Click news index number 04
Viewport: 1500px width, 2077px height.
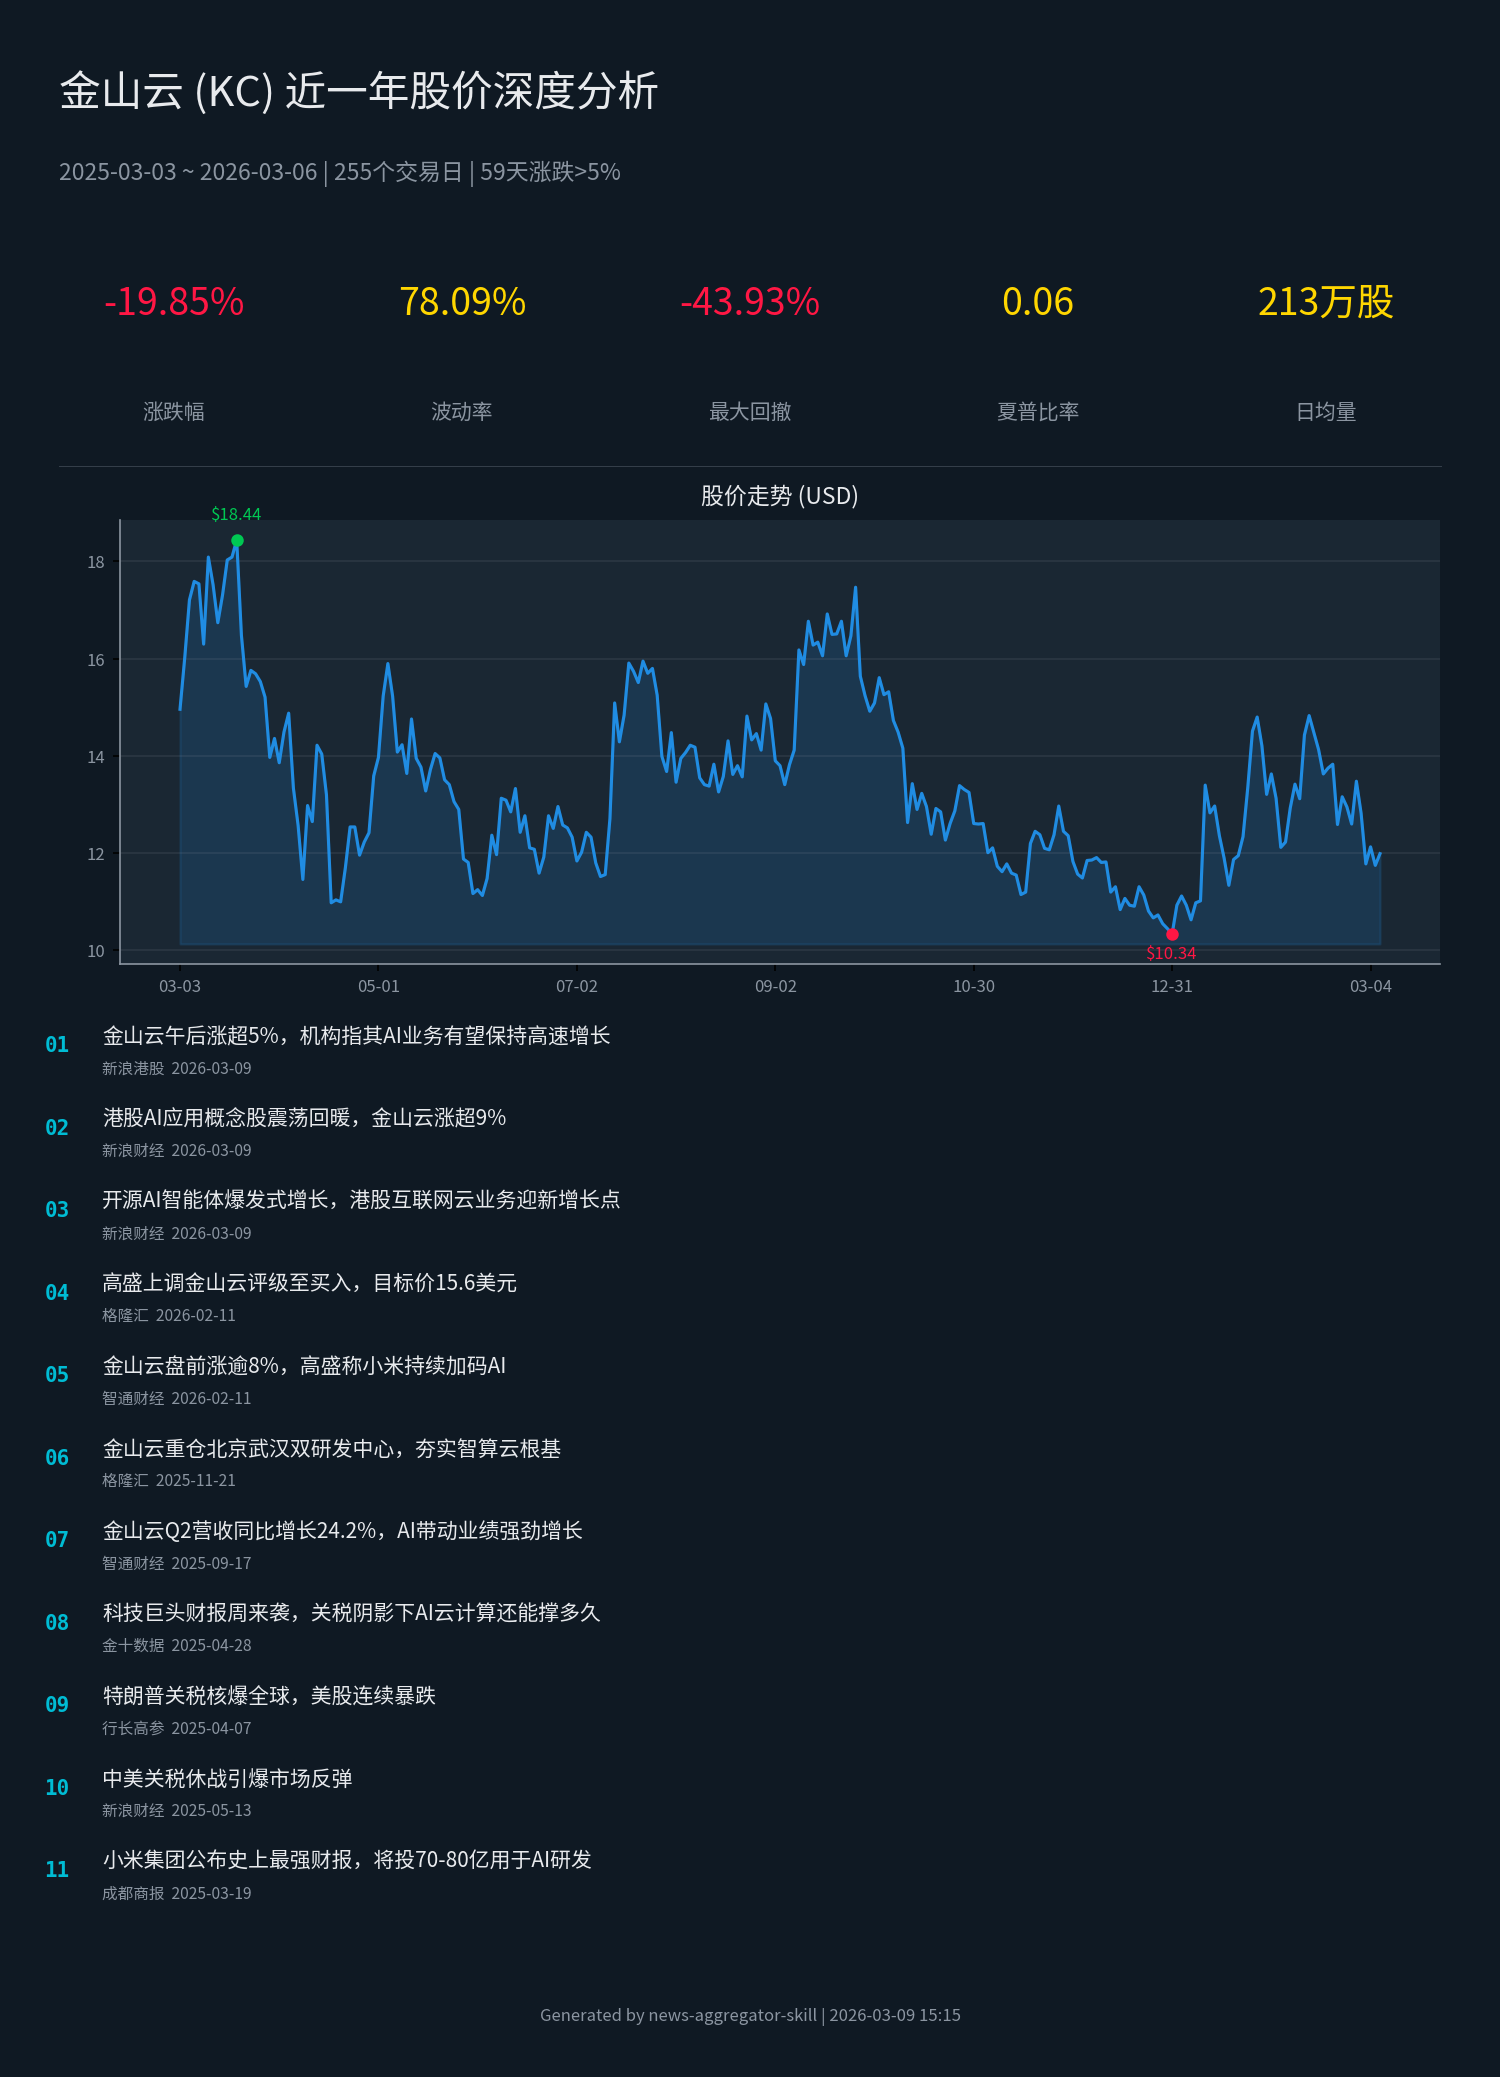pyautogui.click(x=57, y=1293)
